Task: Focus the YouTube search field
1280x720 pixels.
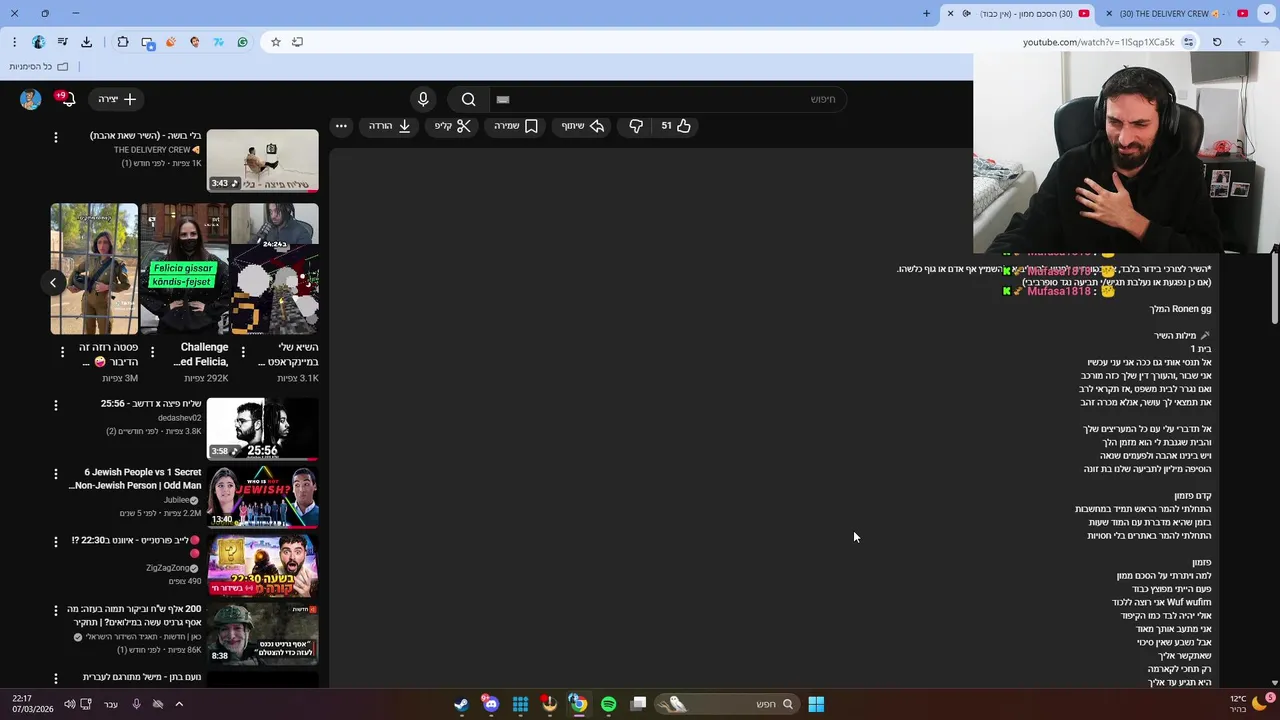Action: click(x=667, y=99)
